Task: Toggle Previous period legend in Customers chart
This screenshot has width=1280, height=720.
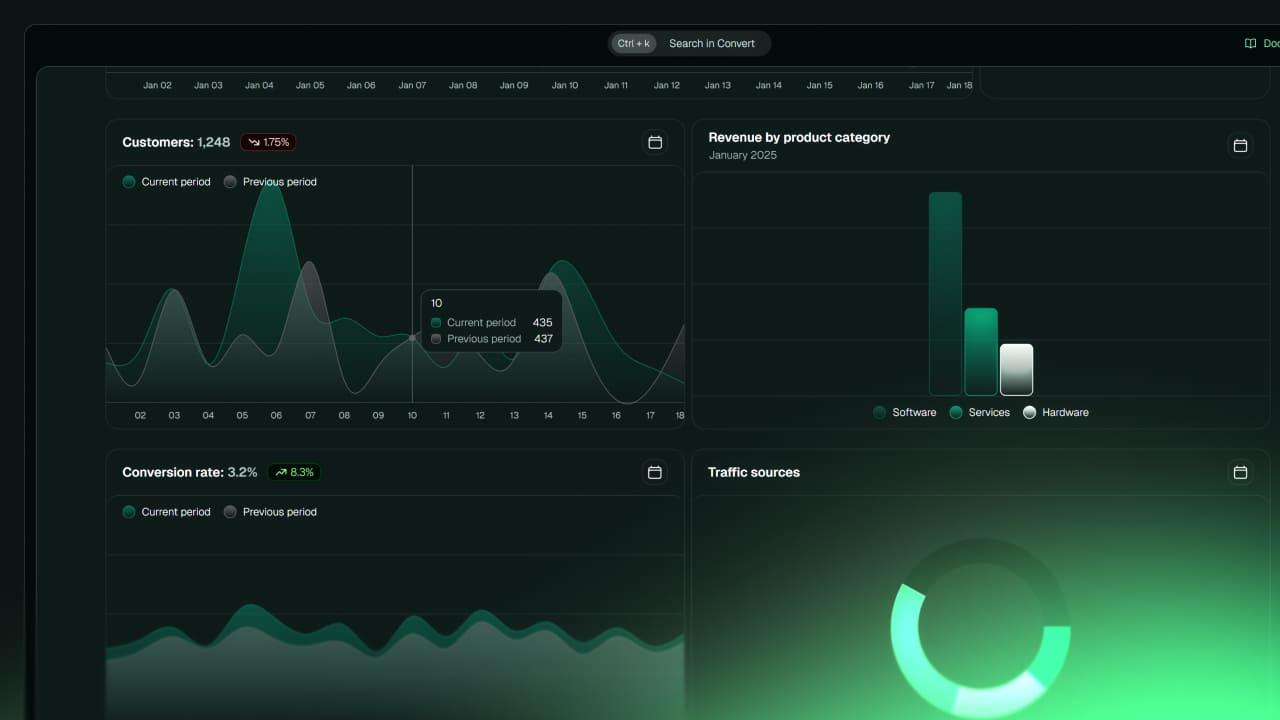Action: tap(270, 182)
